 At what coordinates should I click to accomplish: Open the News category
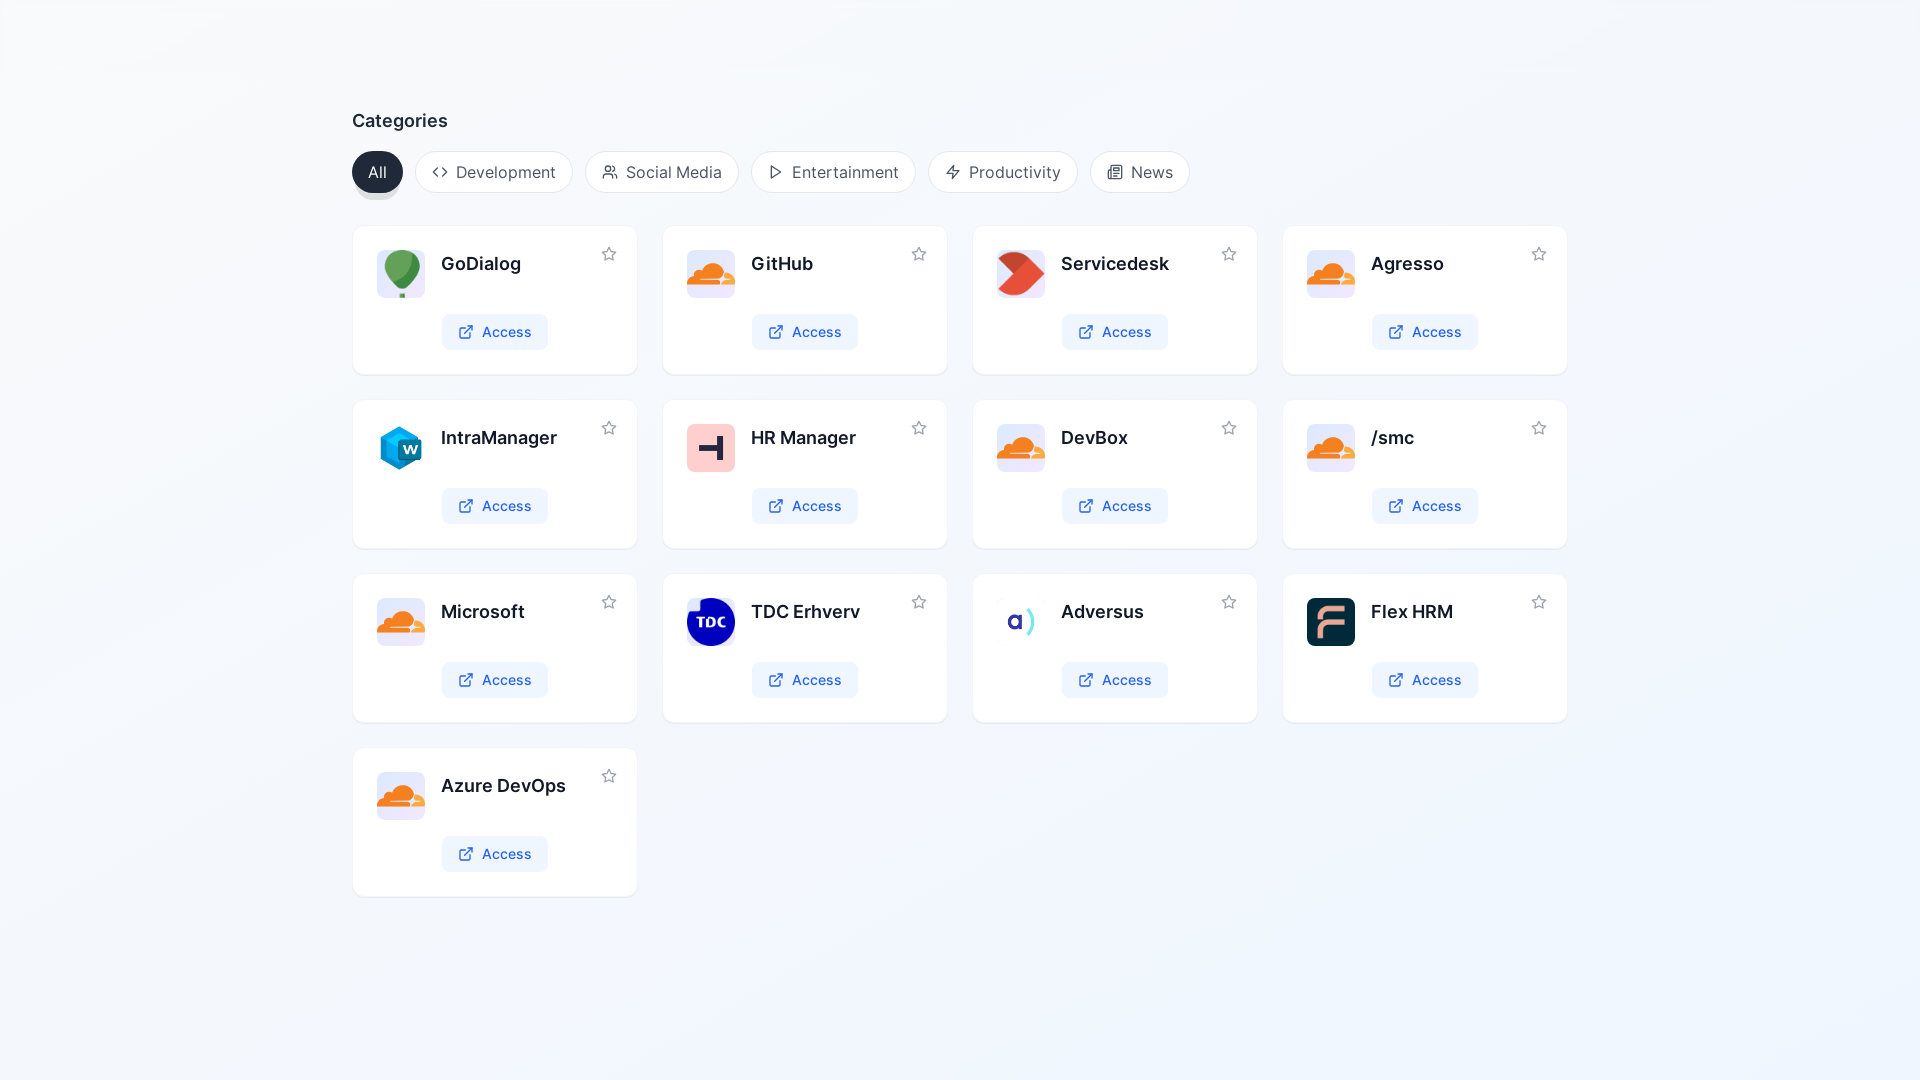click(x=1140, y=172)
